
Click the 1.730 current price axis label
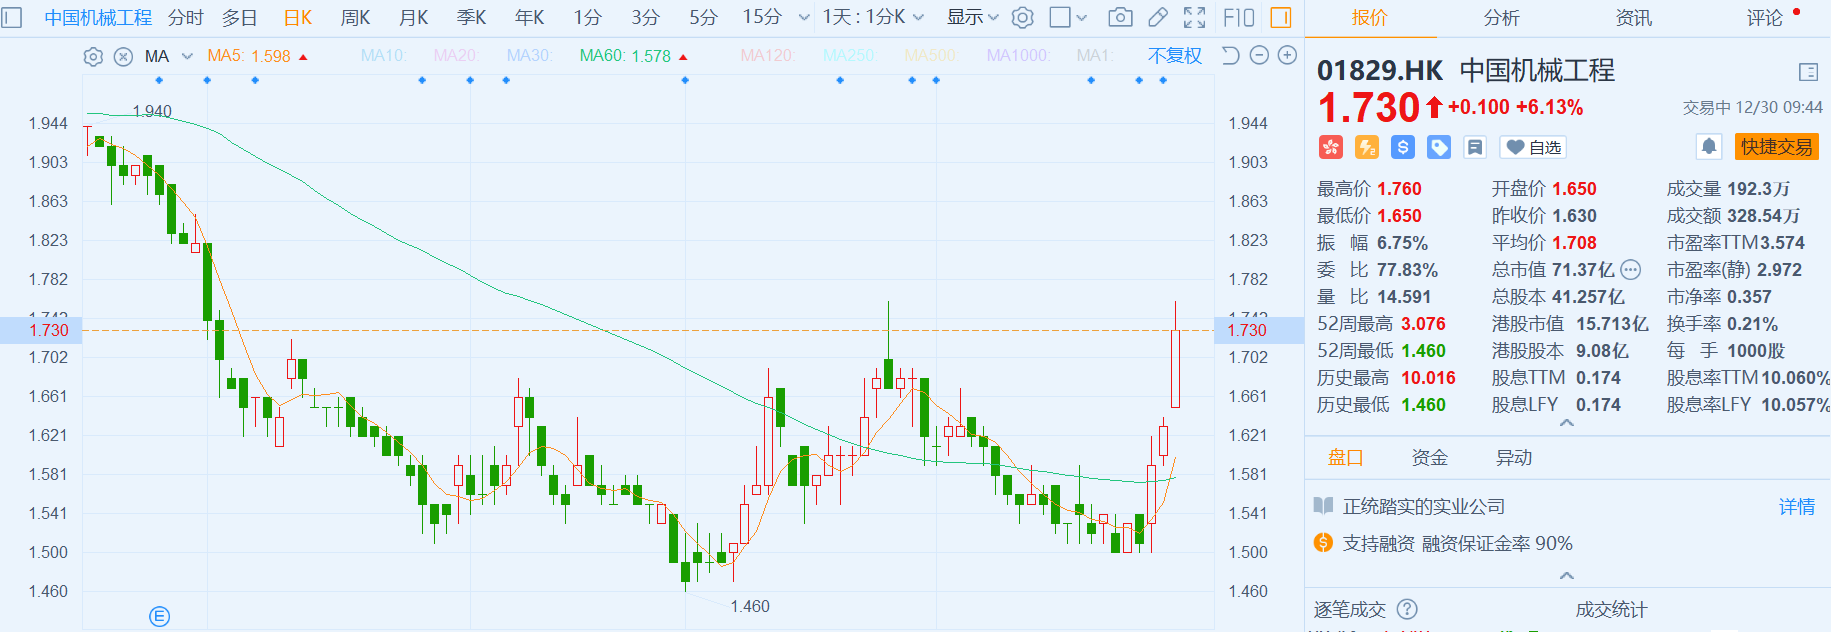coord(49,330)
